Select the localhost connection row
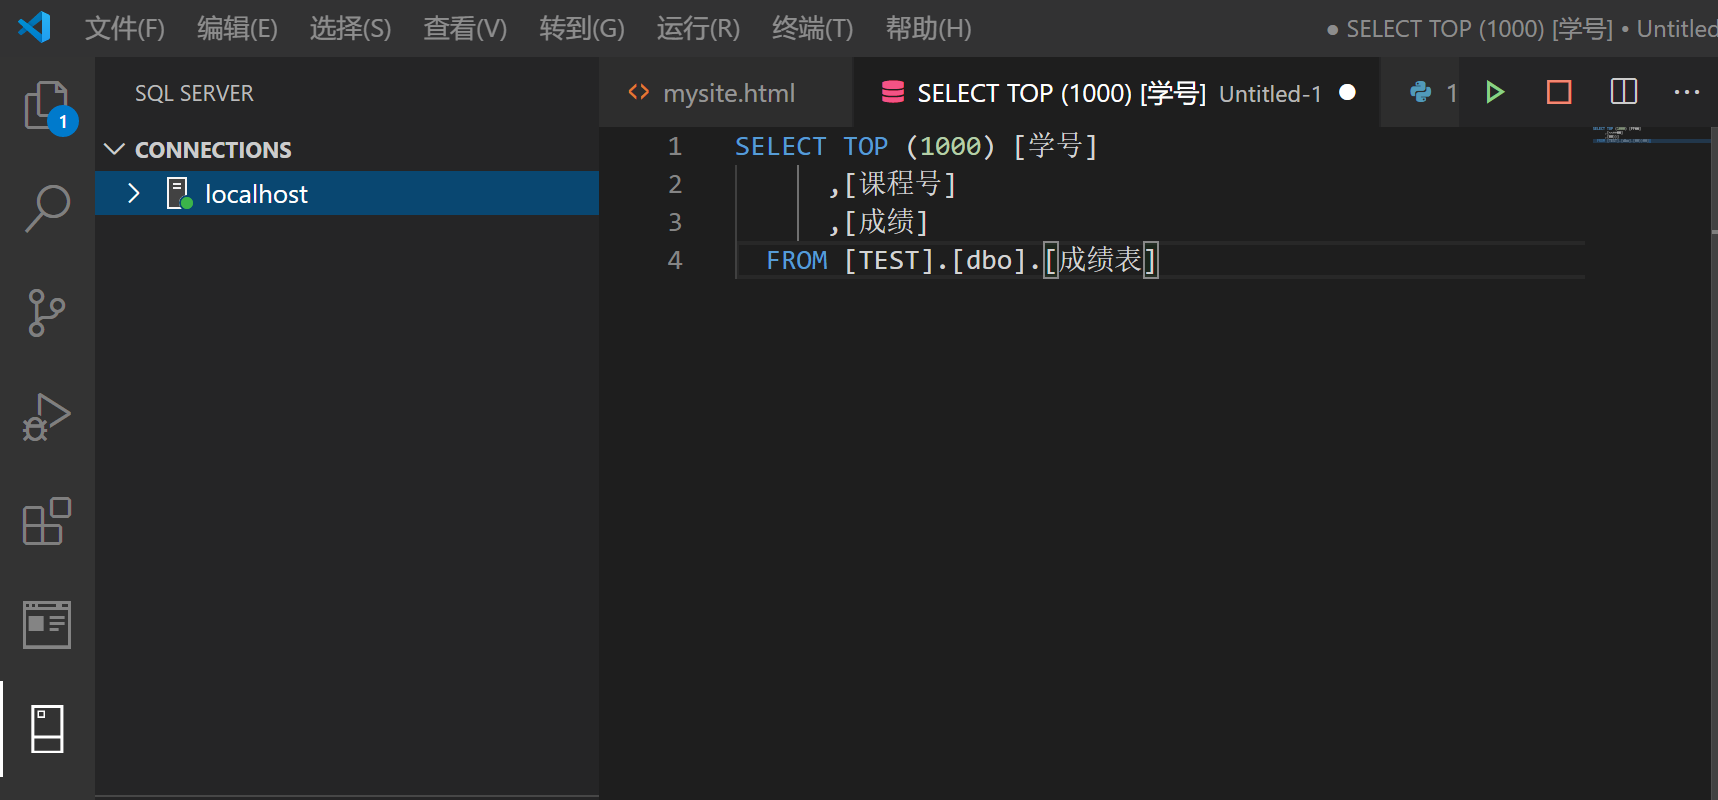 click(347, 193)
